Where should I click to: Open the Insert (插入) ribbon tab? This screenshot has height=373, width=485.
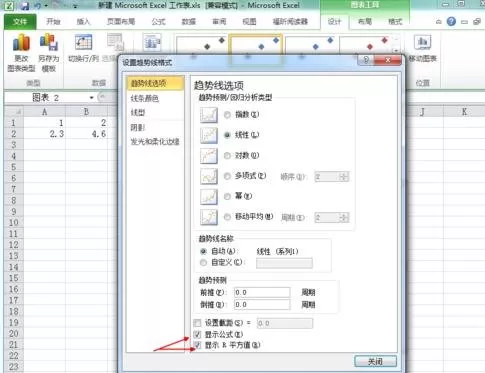(83, 22)
